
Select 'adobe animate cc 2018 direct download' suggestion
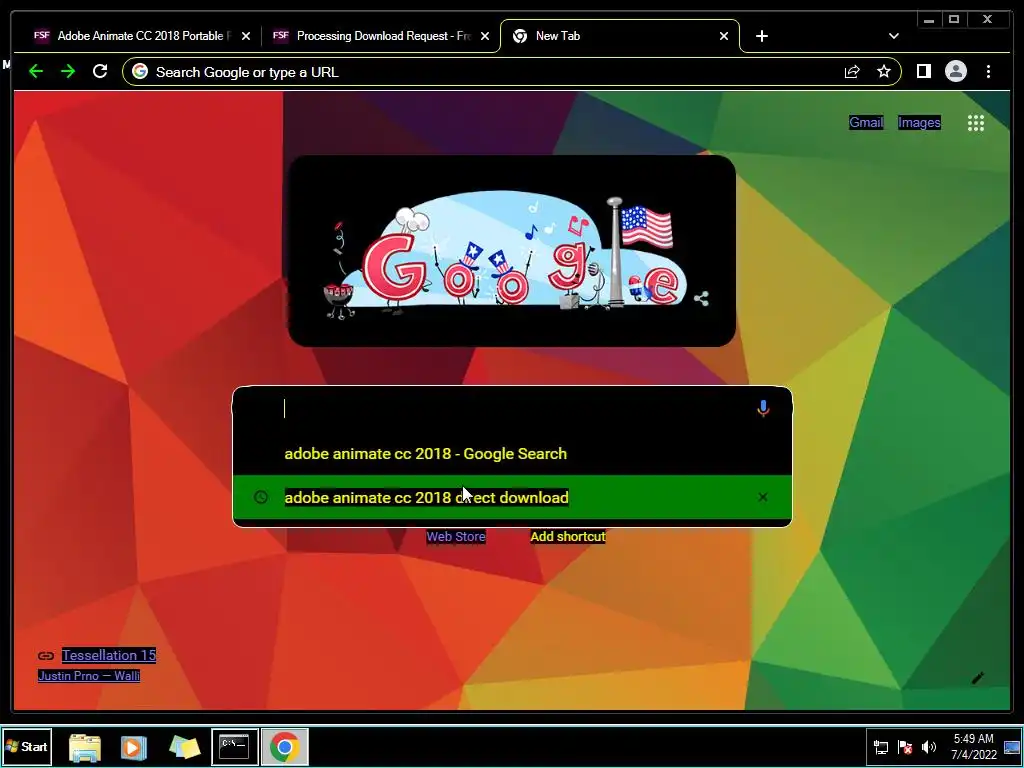pyautogui.click(x=512, y=498)
